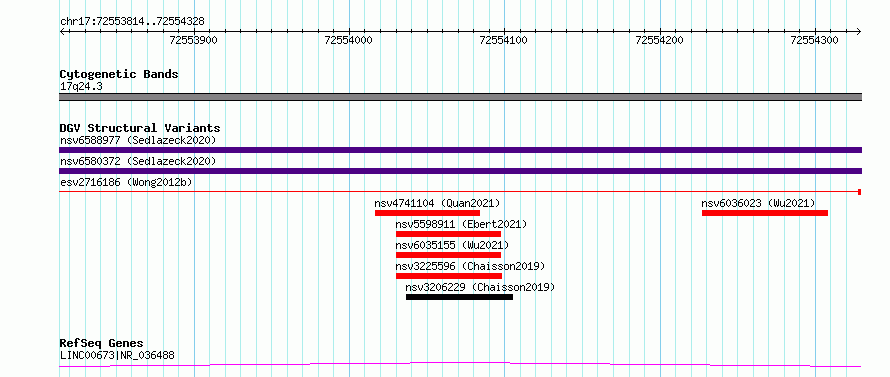Select the nsv6036023 red bar
Viewport: 890px width, 377px height.
(765, 213)
